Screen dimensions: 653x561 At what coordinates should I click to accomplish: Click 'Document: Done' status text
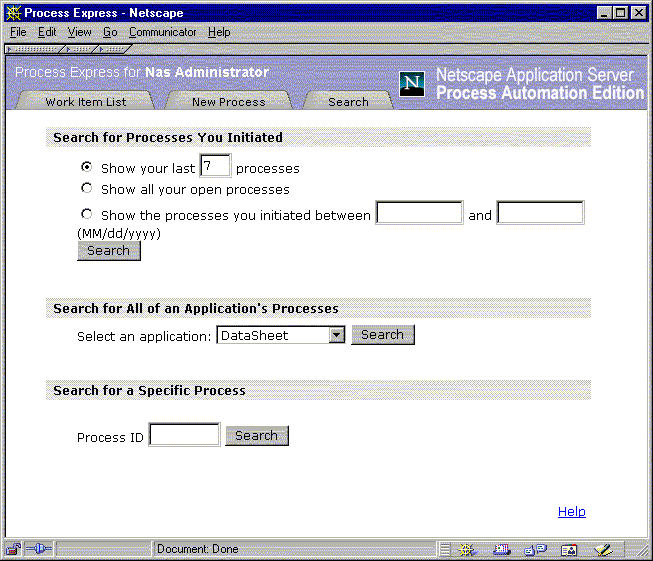pos(197,549)
